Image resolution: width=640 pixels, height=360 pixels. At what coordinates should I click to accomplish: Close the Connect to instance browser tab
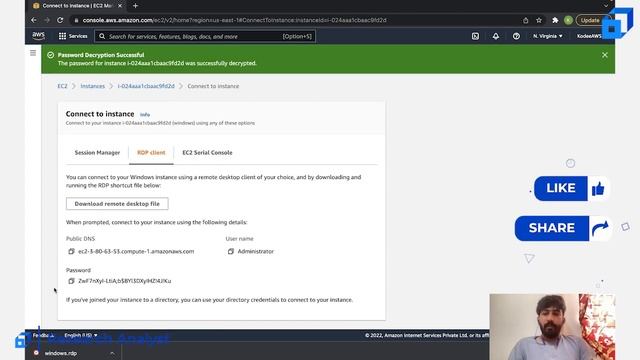click(120, 6)
